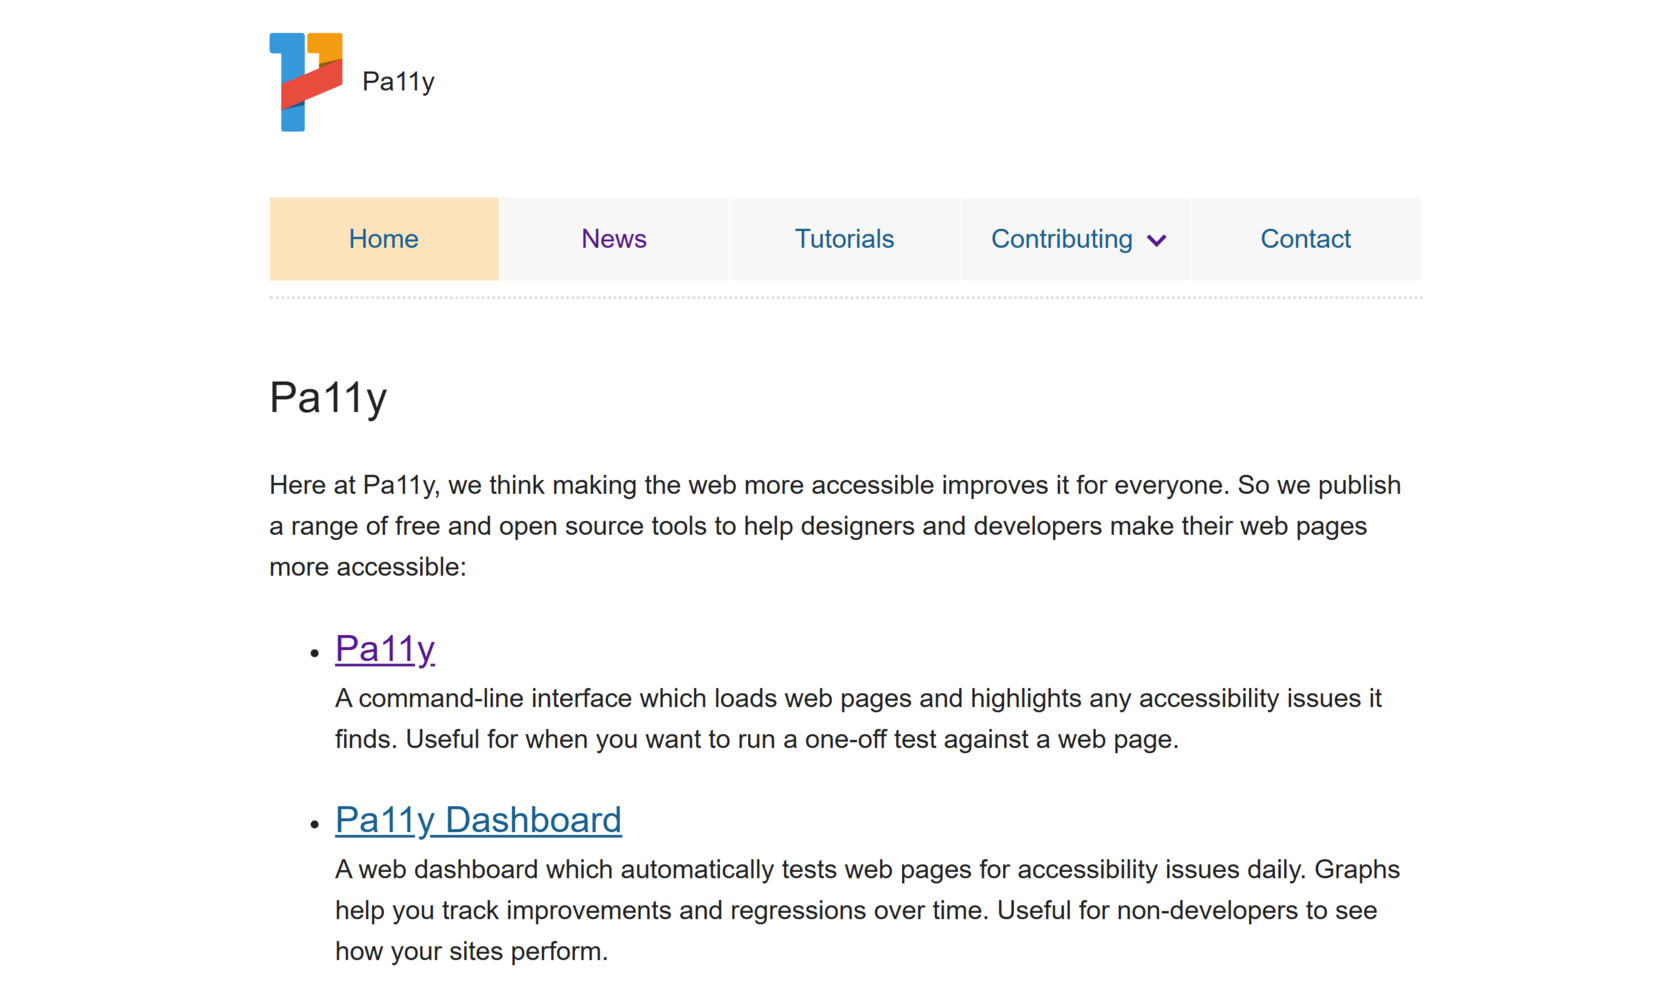Click the Pa11y page heading
Image resolution: width=1660 pixels, height=1005 pixels.
tap(328, 397)
